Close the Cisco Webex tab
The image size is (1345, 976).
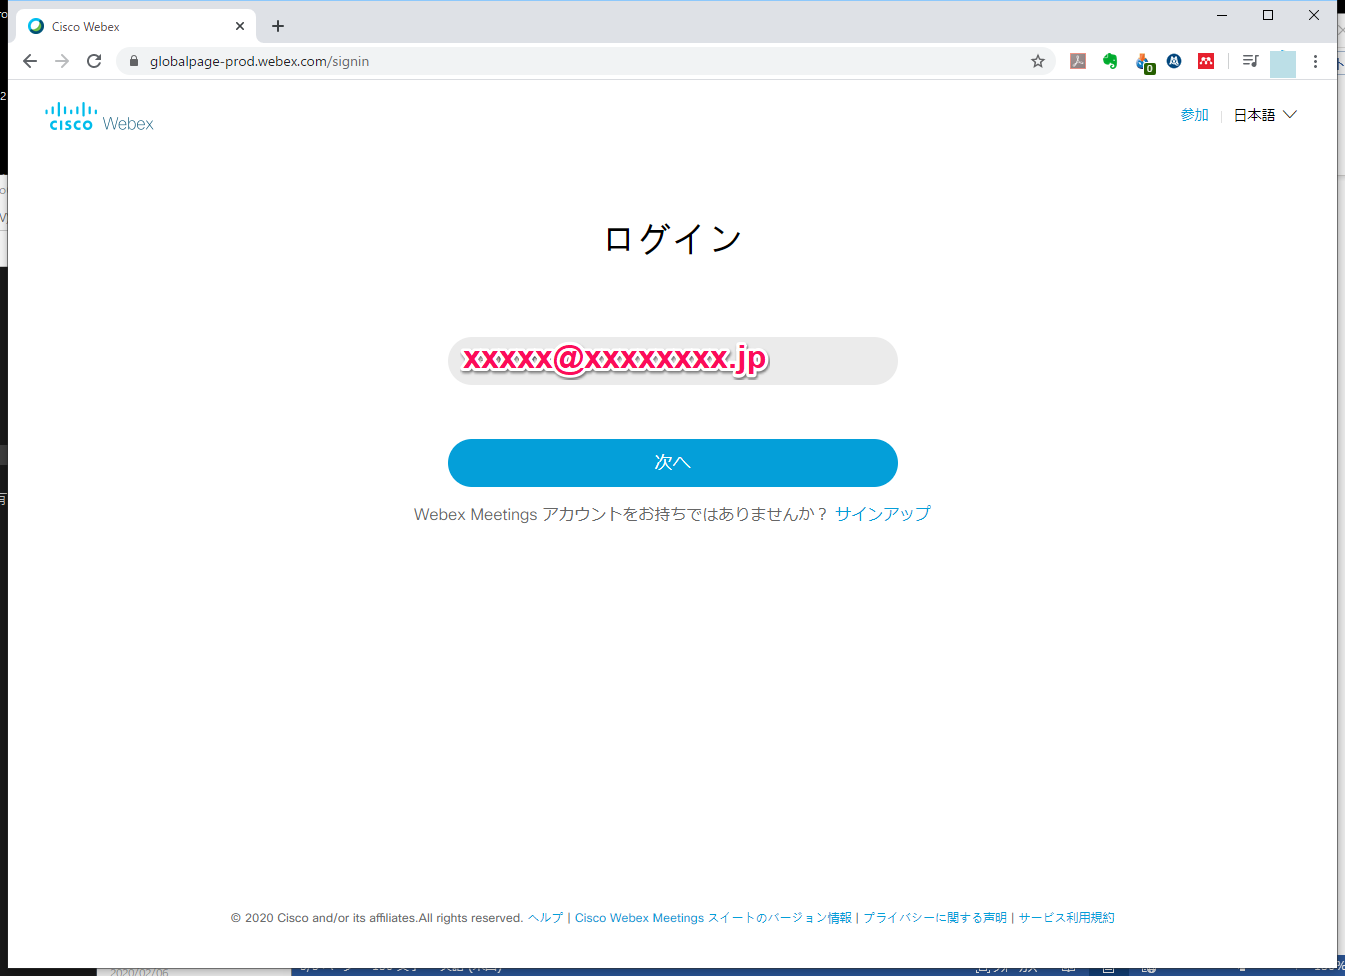click(240, 26)
